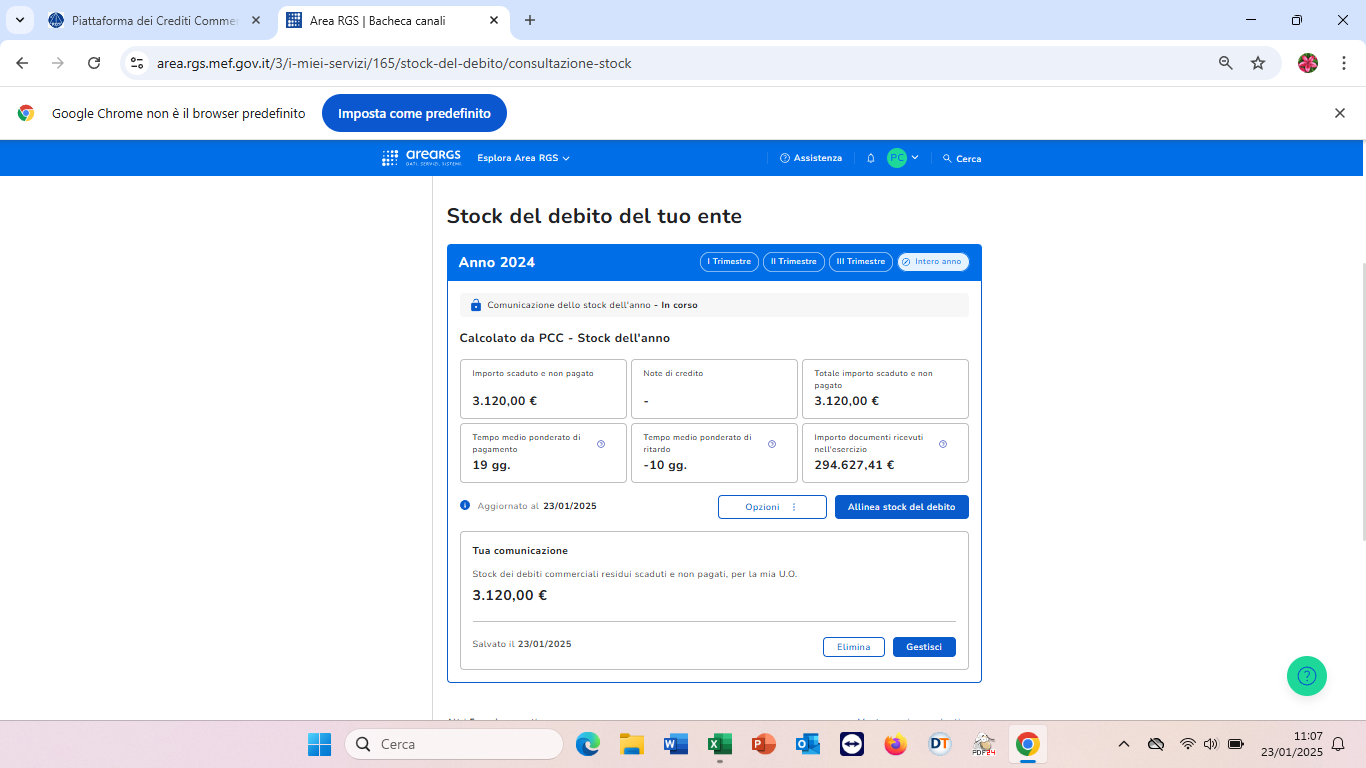Open the Assistenza menu item
The height and width of the screenshot is (768, 1366).
point(811,158)
